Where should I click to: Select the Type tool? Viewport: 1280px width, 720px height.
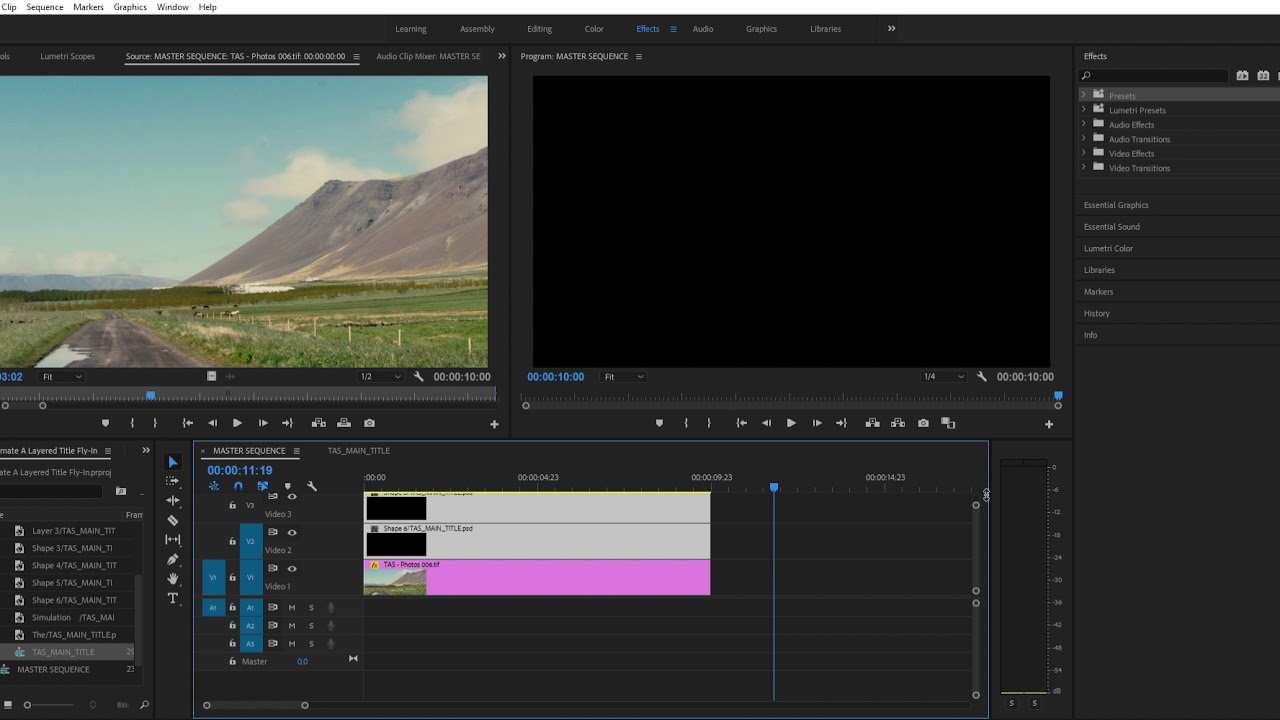[173, 598]
